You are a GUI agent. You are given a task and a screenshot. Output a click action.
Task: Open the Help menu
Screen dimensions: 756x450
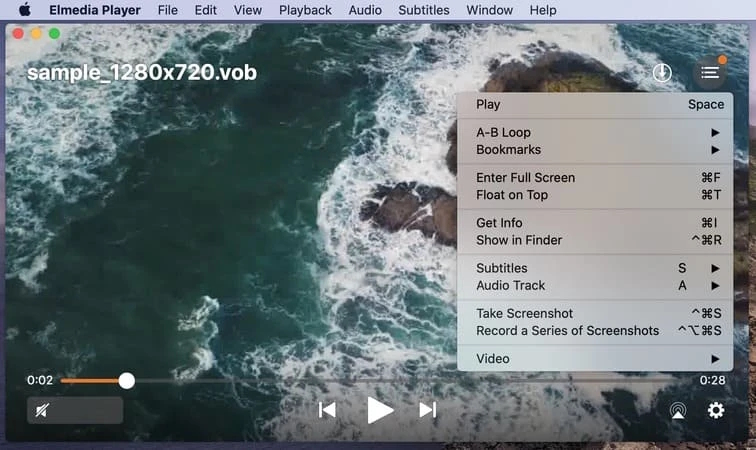(543, 10)
